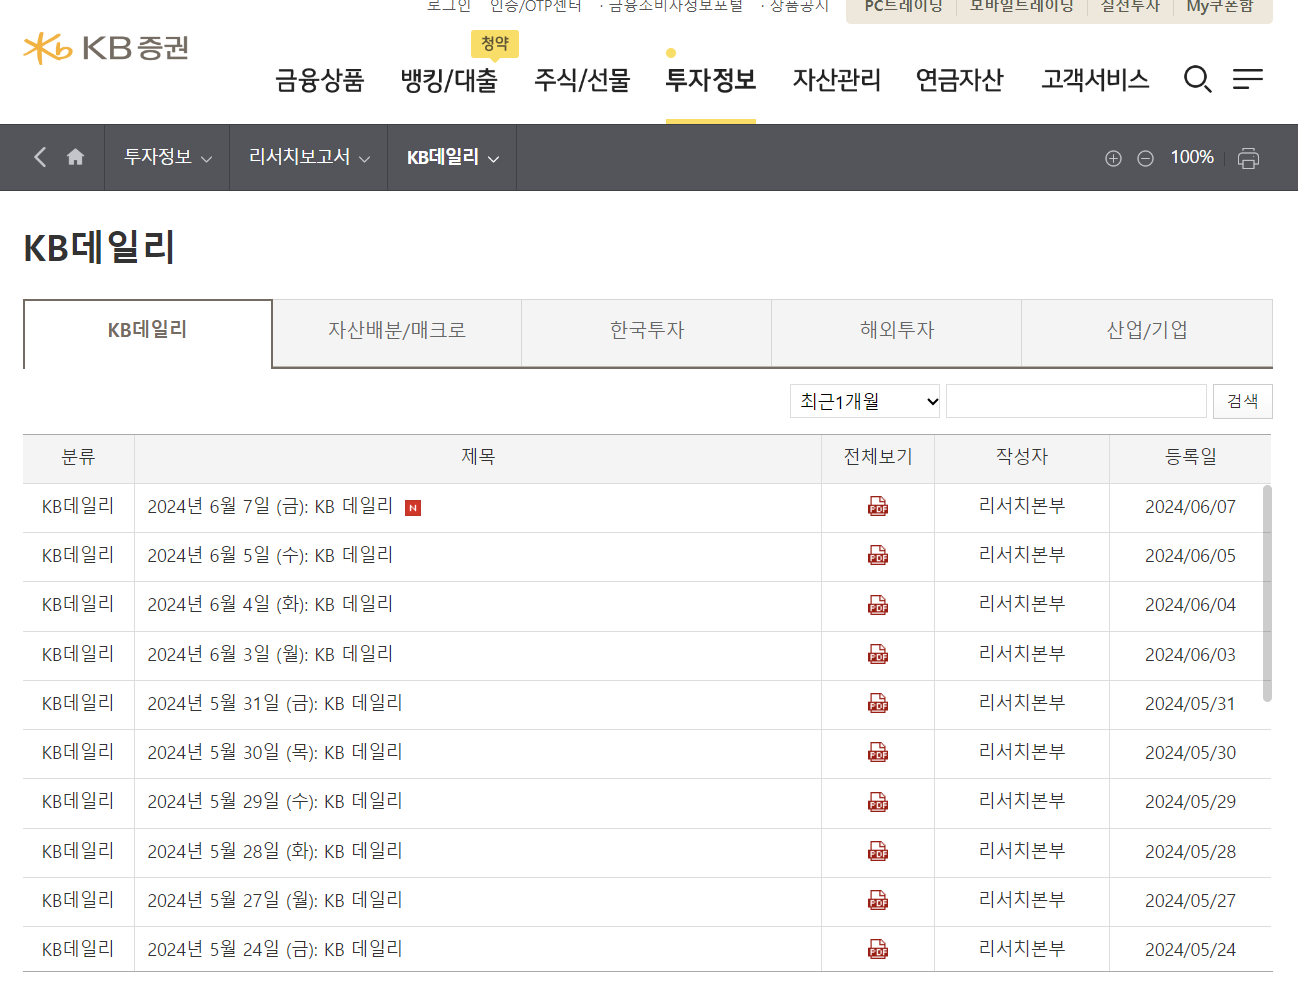The image size is (1298, 990).
Task: Switch to the 산업/기업 tab
Action: (x=1147, y=332)
